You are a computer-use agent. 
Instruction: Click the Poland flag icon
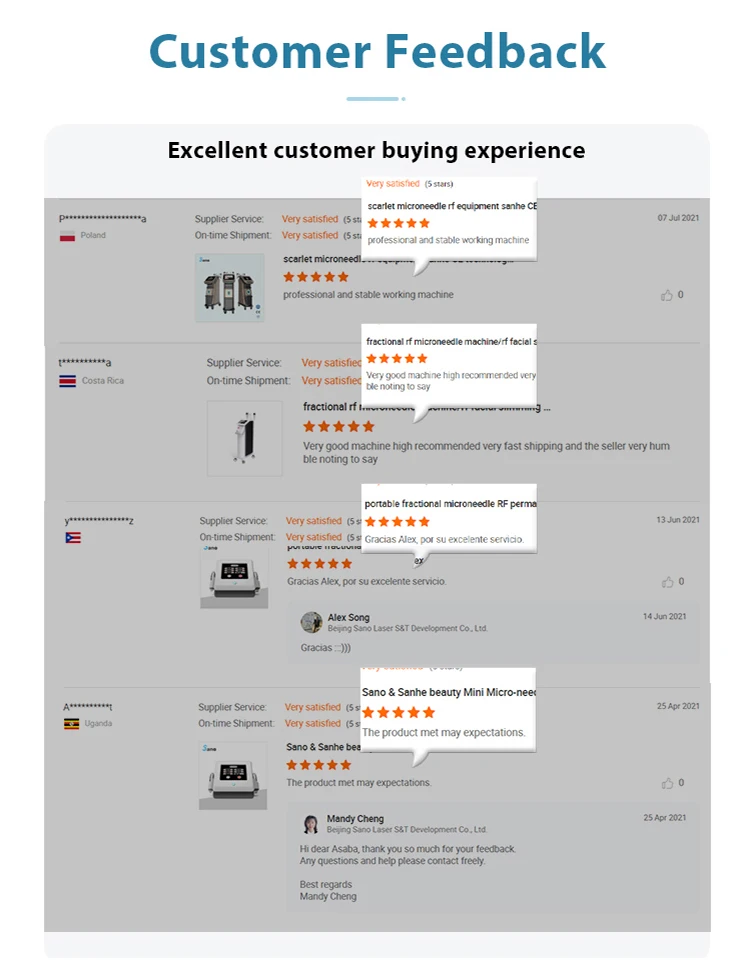(x=67, y=236)
